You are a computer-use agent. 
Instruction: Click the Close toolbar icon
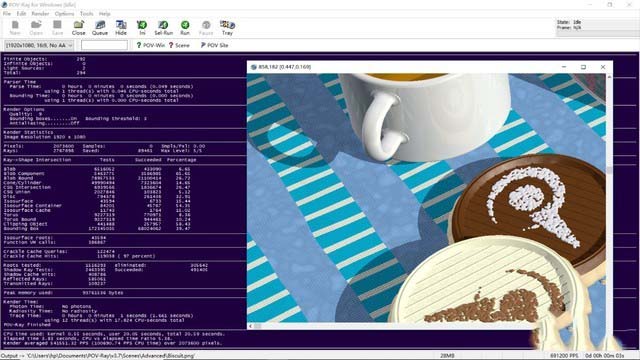(x=78, y=28)
